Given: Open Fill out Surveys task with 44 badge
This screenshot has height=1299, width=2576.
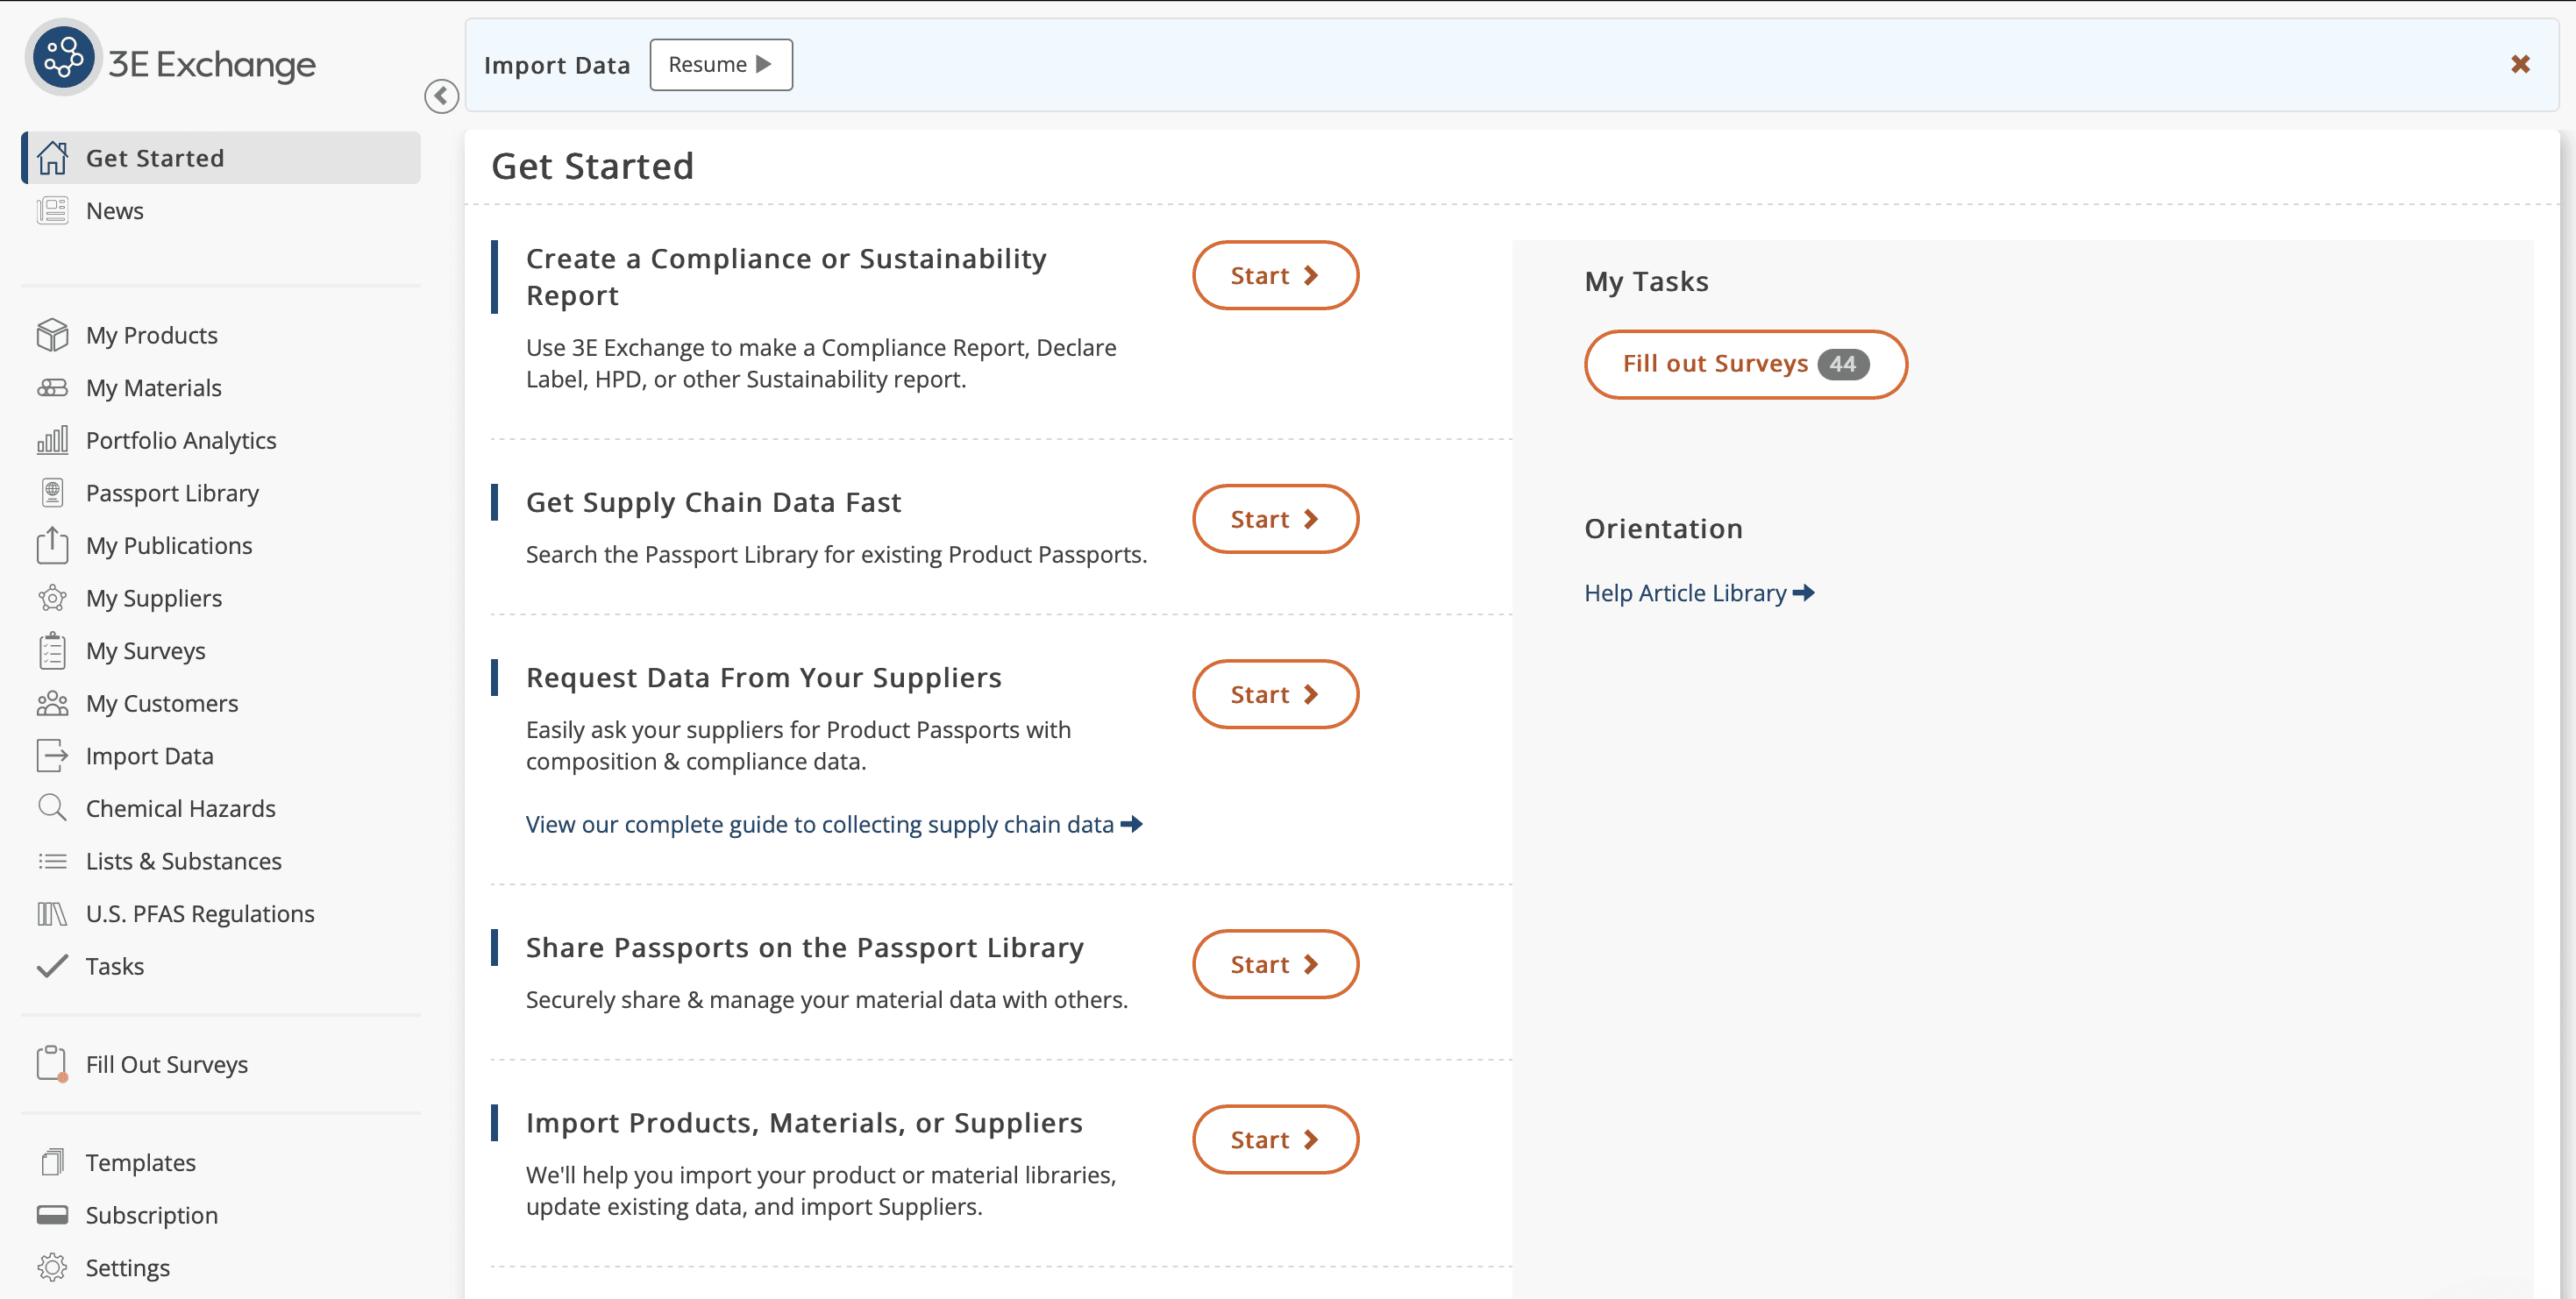Looking at the screenshot, I should click(x=1744, y=364).
